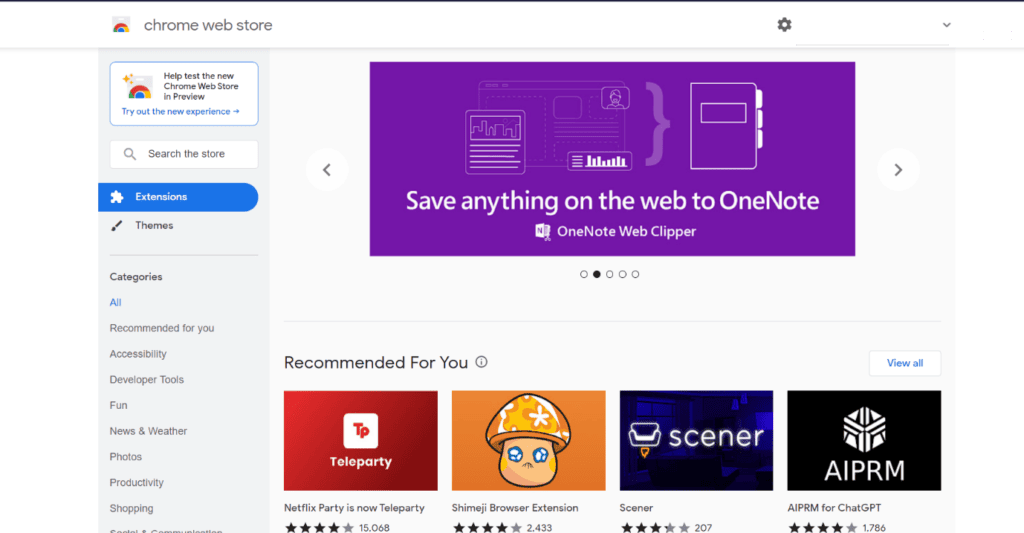Image resolution: width=1024 pixels, height=533 pixels.
Task: Go to previous carousel slide
Action: (327, 170)
